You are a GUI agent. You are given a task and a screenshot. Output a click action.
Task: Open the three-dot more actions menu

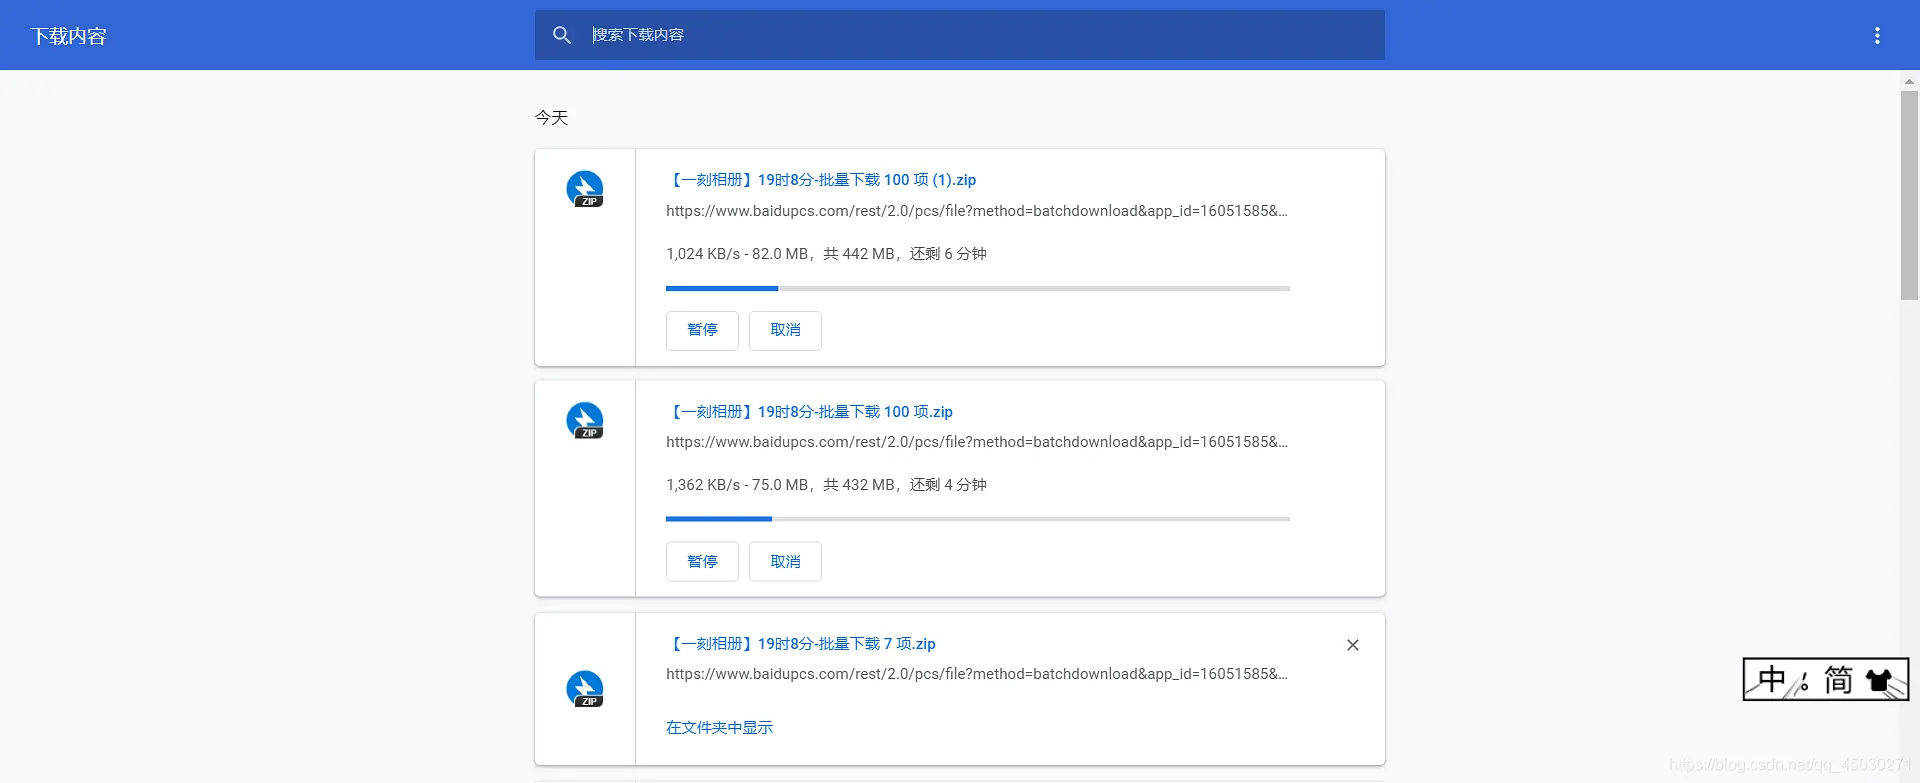tap(1877, 36)
